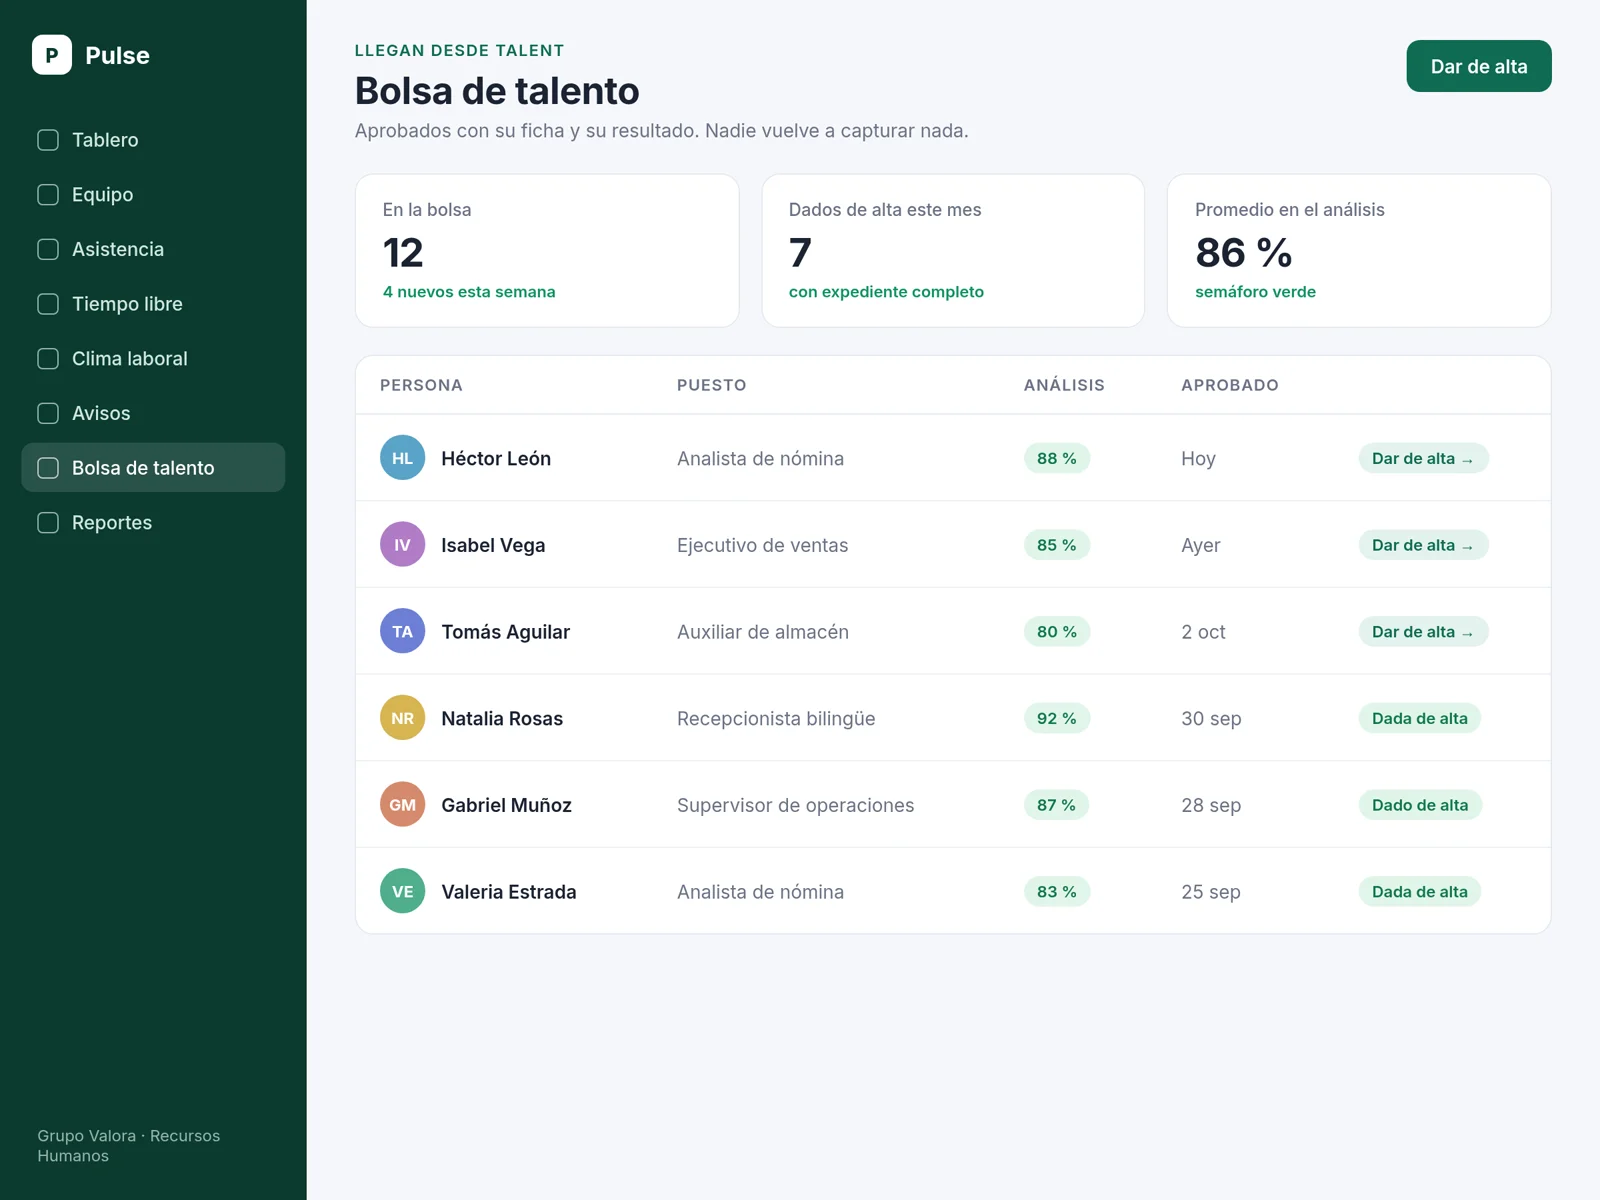Click Gabriel Muñoz's GM avatar
This screenshot has width=1600, height=1200.
[403, 805]
